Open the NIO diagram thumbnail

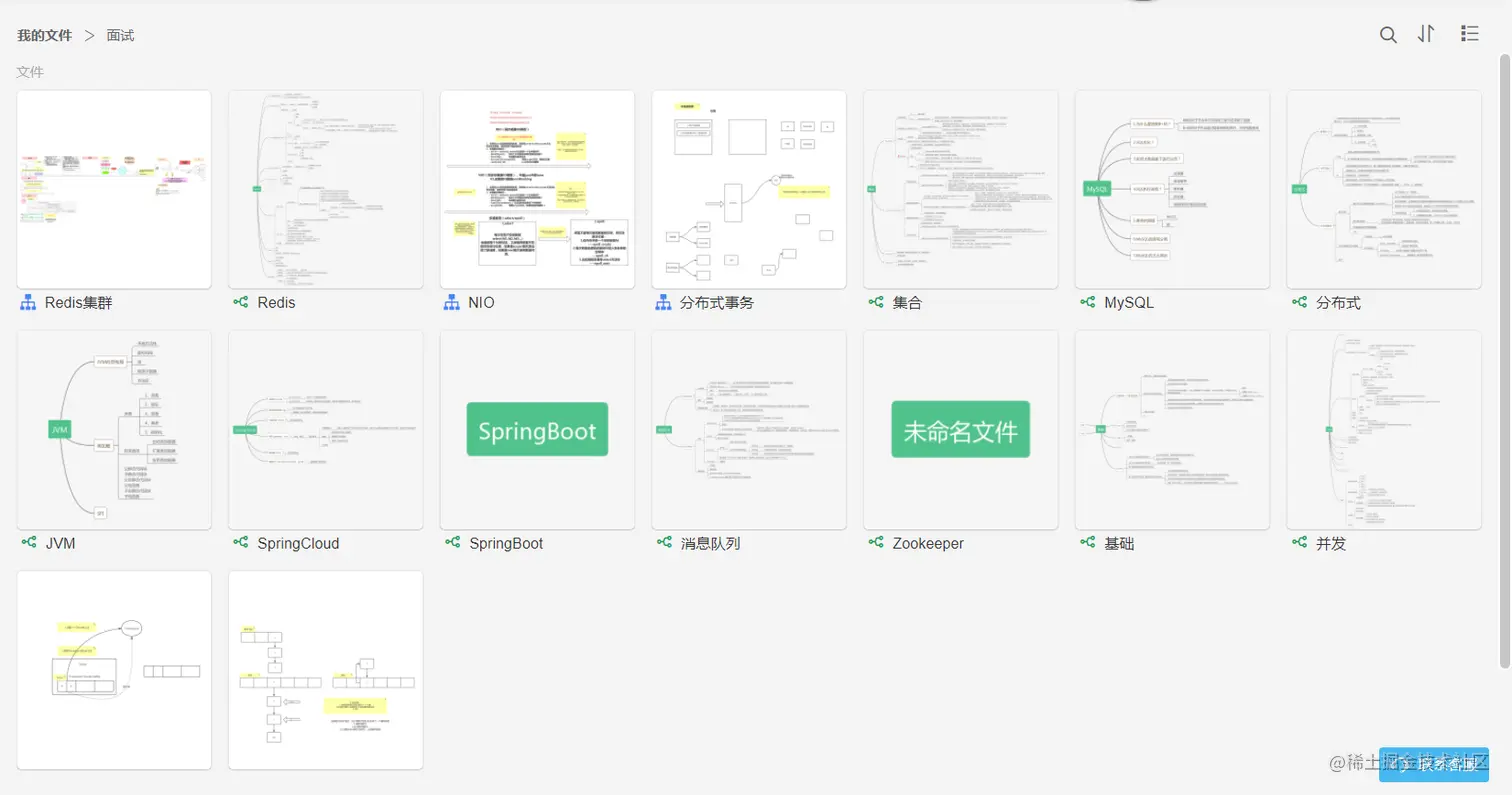click(537, 189)
